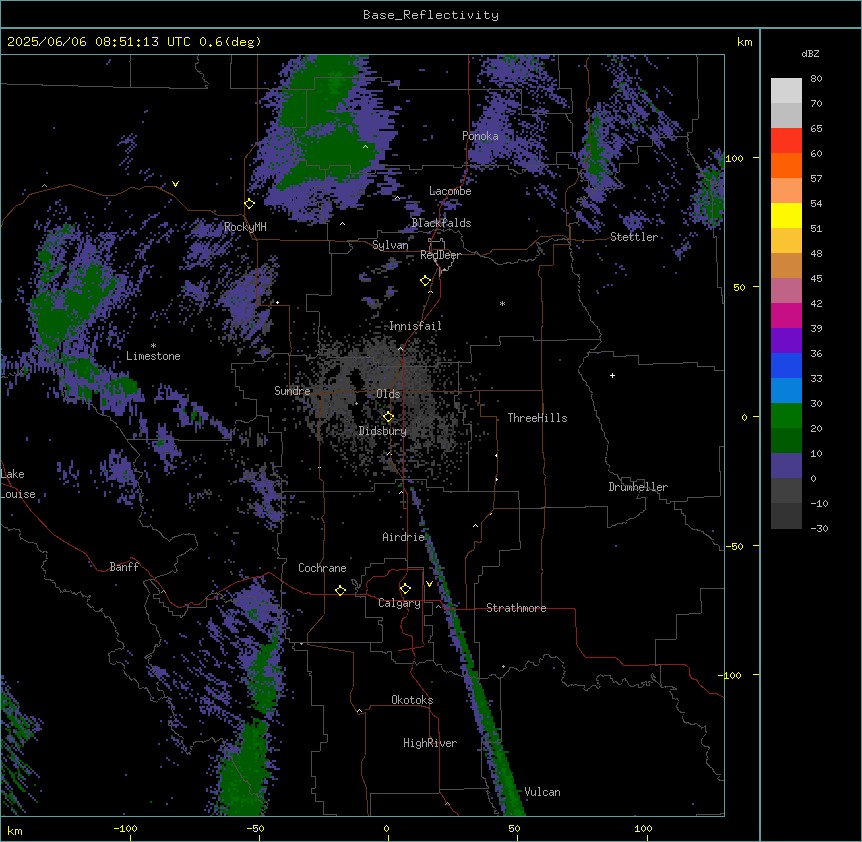862x842 pixels.
Task: Click the Base_Reflectivity title
Action: 431,15
